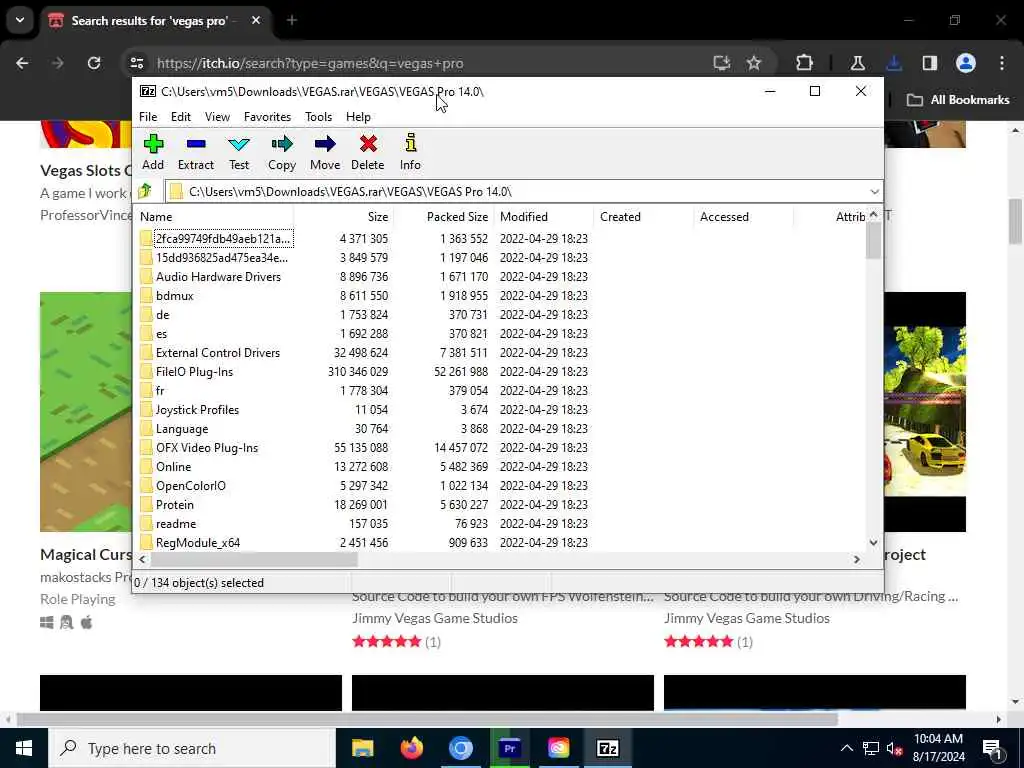Click the 7-Zip vertical scrollbar down arrow

pyautogui.click(x=874, y=542)
